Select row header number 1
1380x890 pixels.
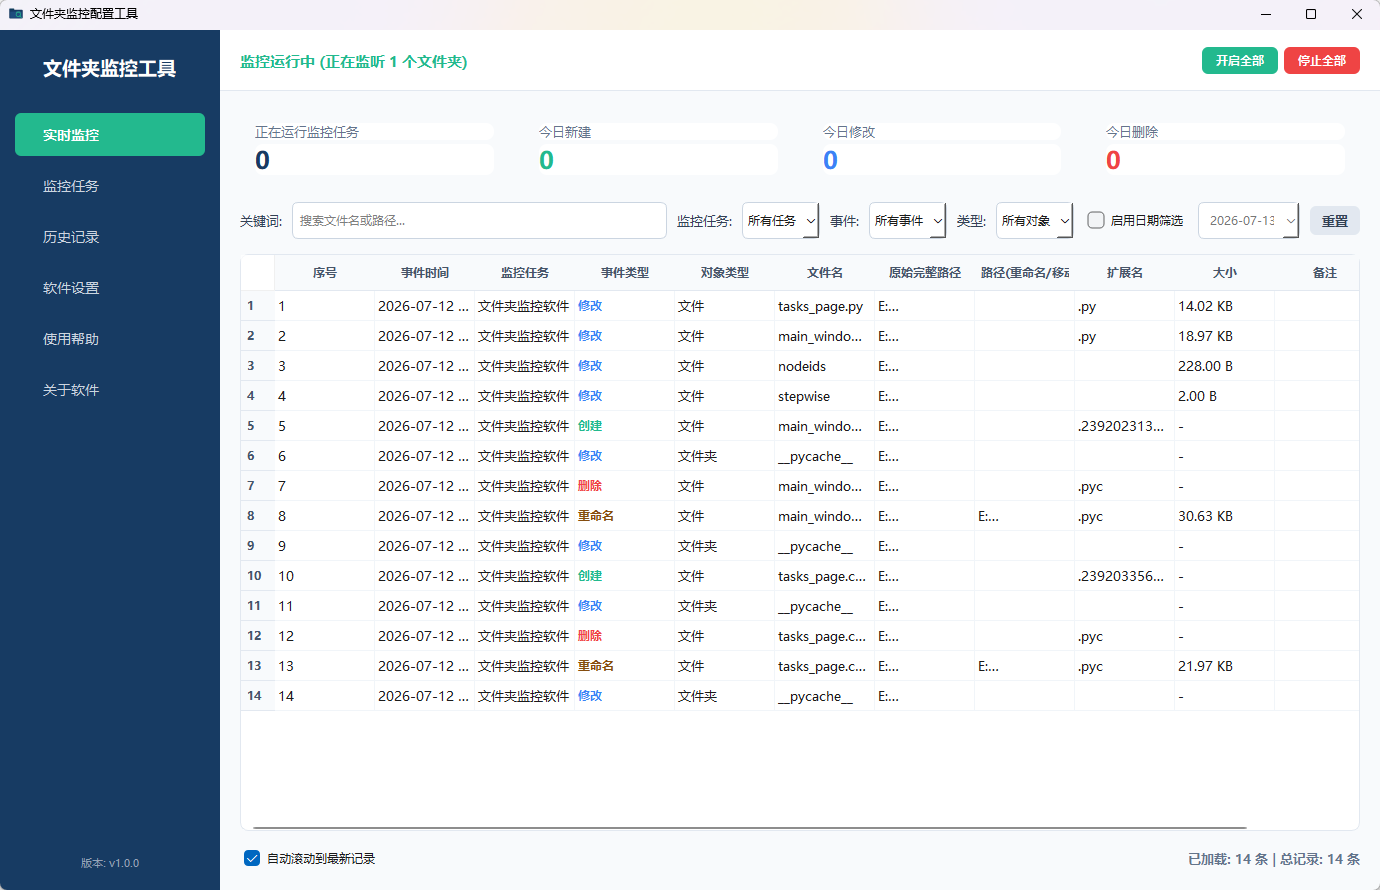tap(257, 306)
